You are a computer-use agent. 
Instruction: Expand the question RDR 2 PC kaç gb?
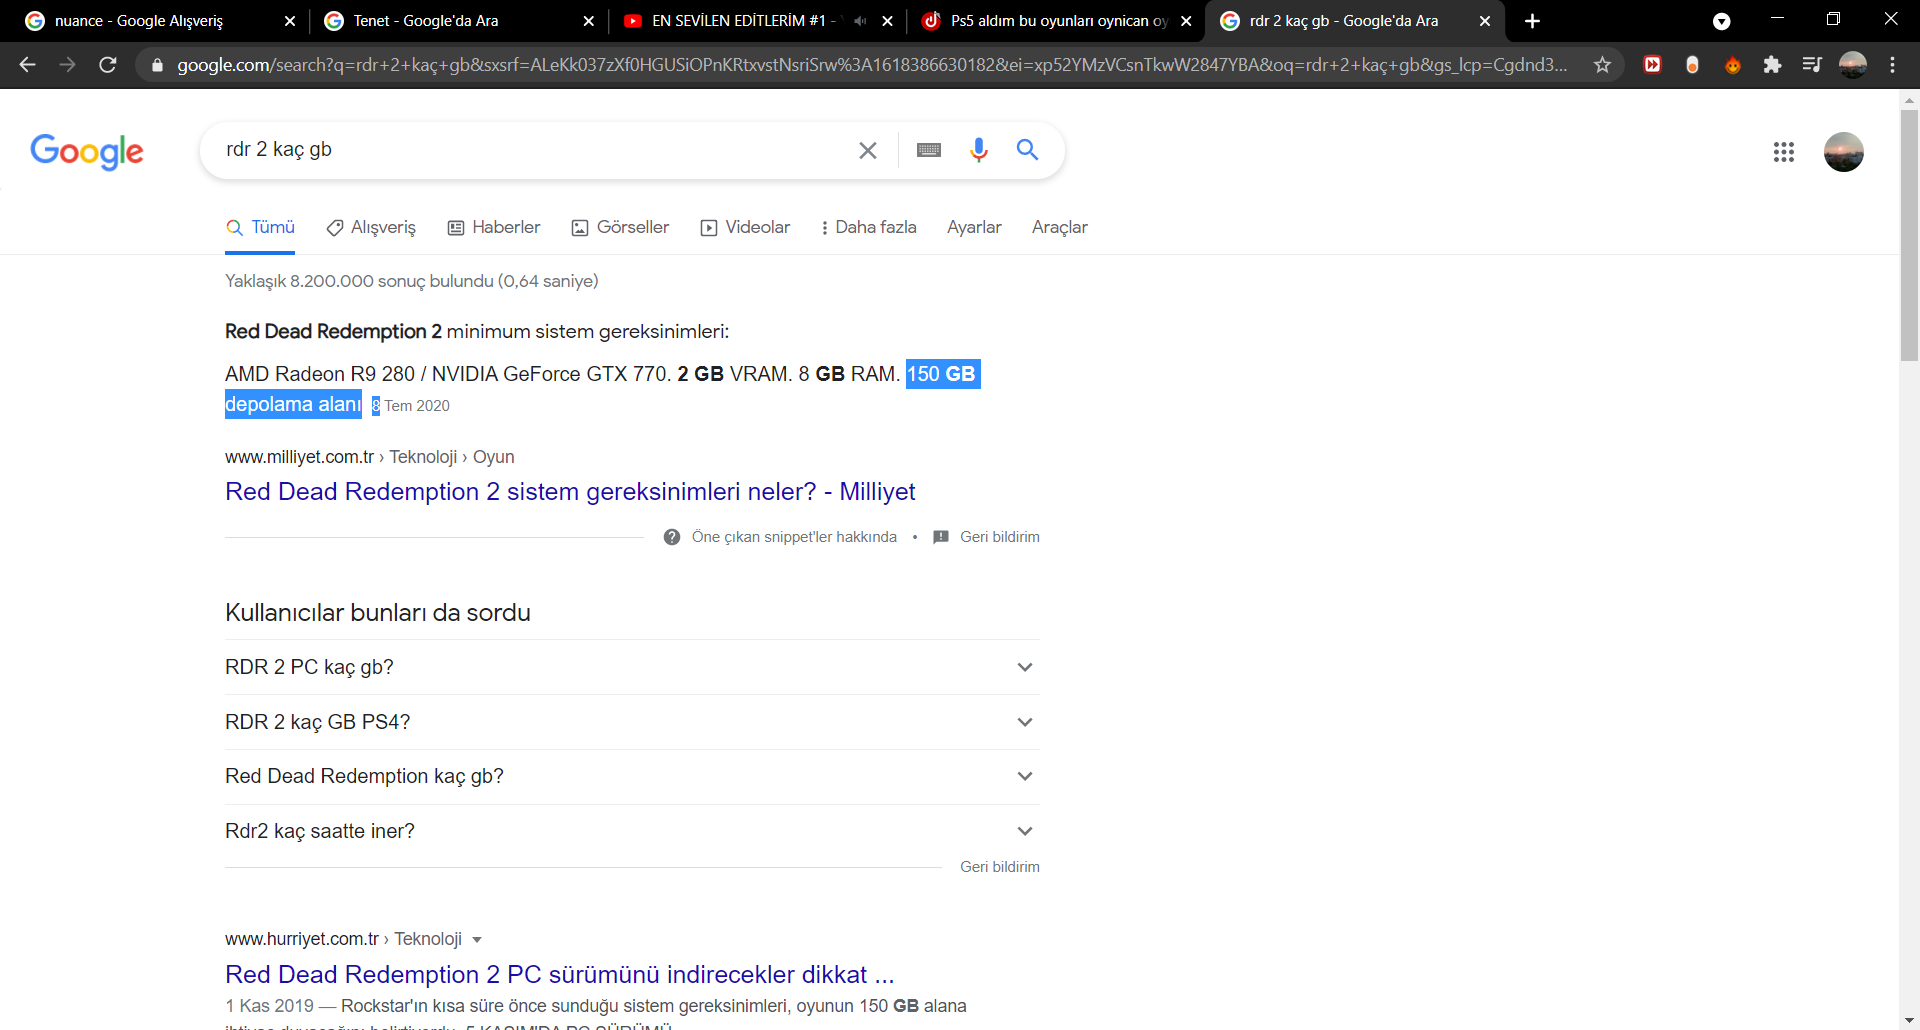point(632,667)
